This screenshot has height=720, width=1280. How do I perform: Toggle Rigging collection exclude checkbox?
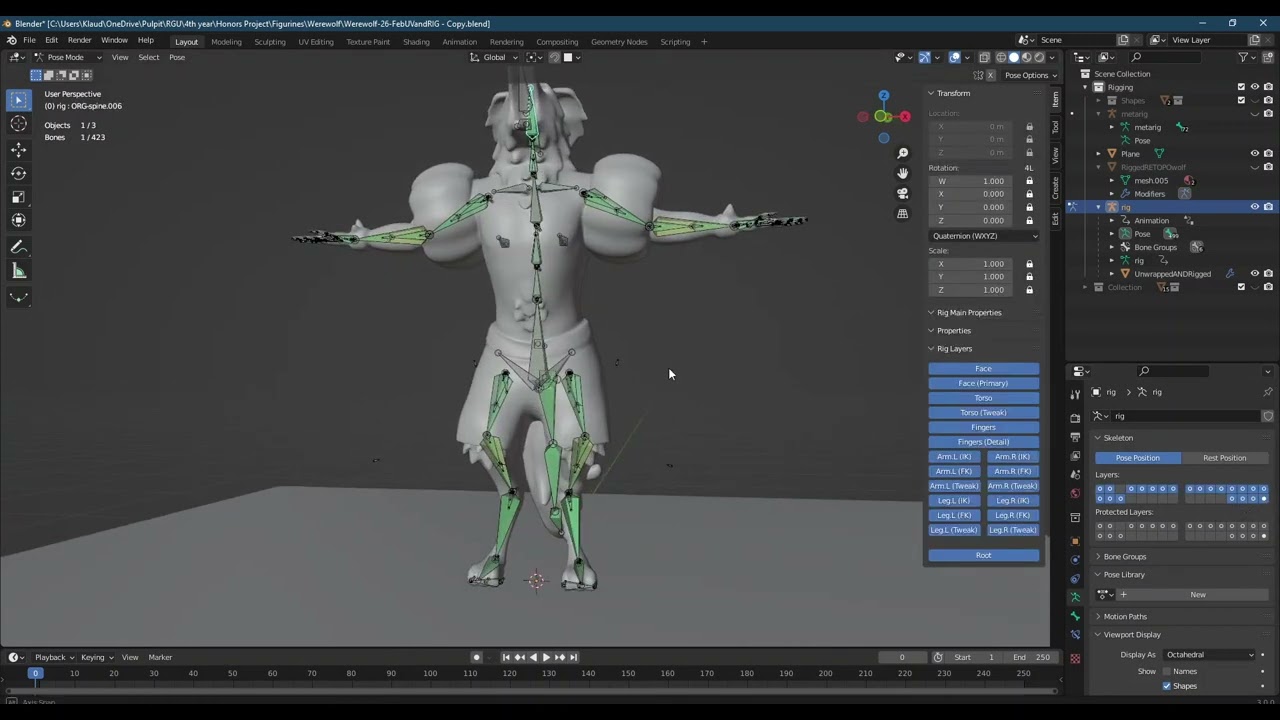[x=1241, y=87]
